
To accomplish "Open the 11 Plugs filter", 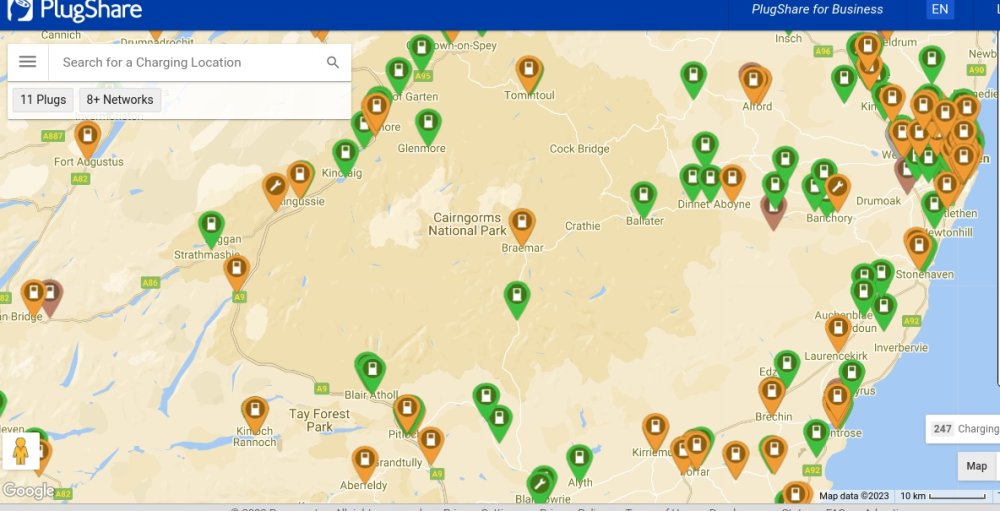I will tap(43, 100).
